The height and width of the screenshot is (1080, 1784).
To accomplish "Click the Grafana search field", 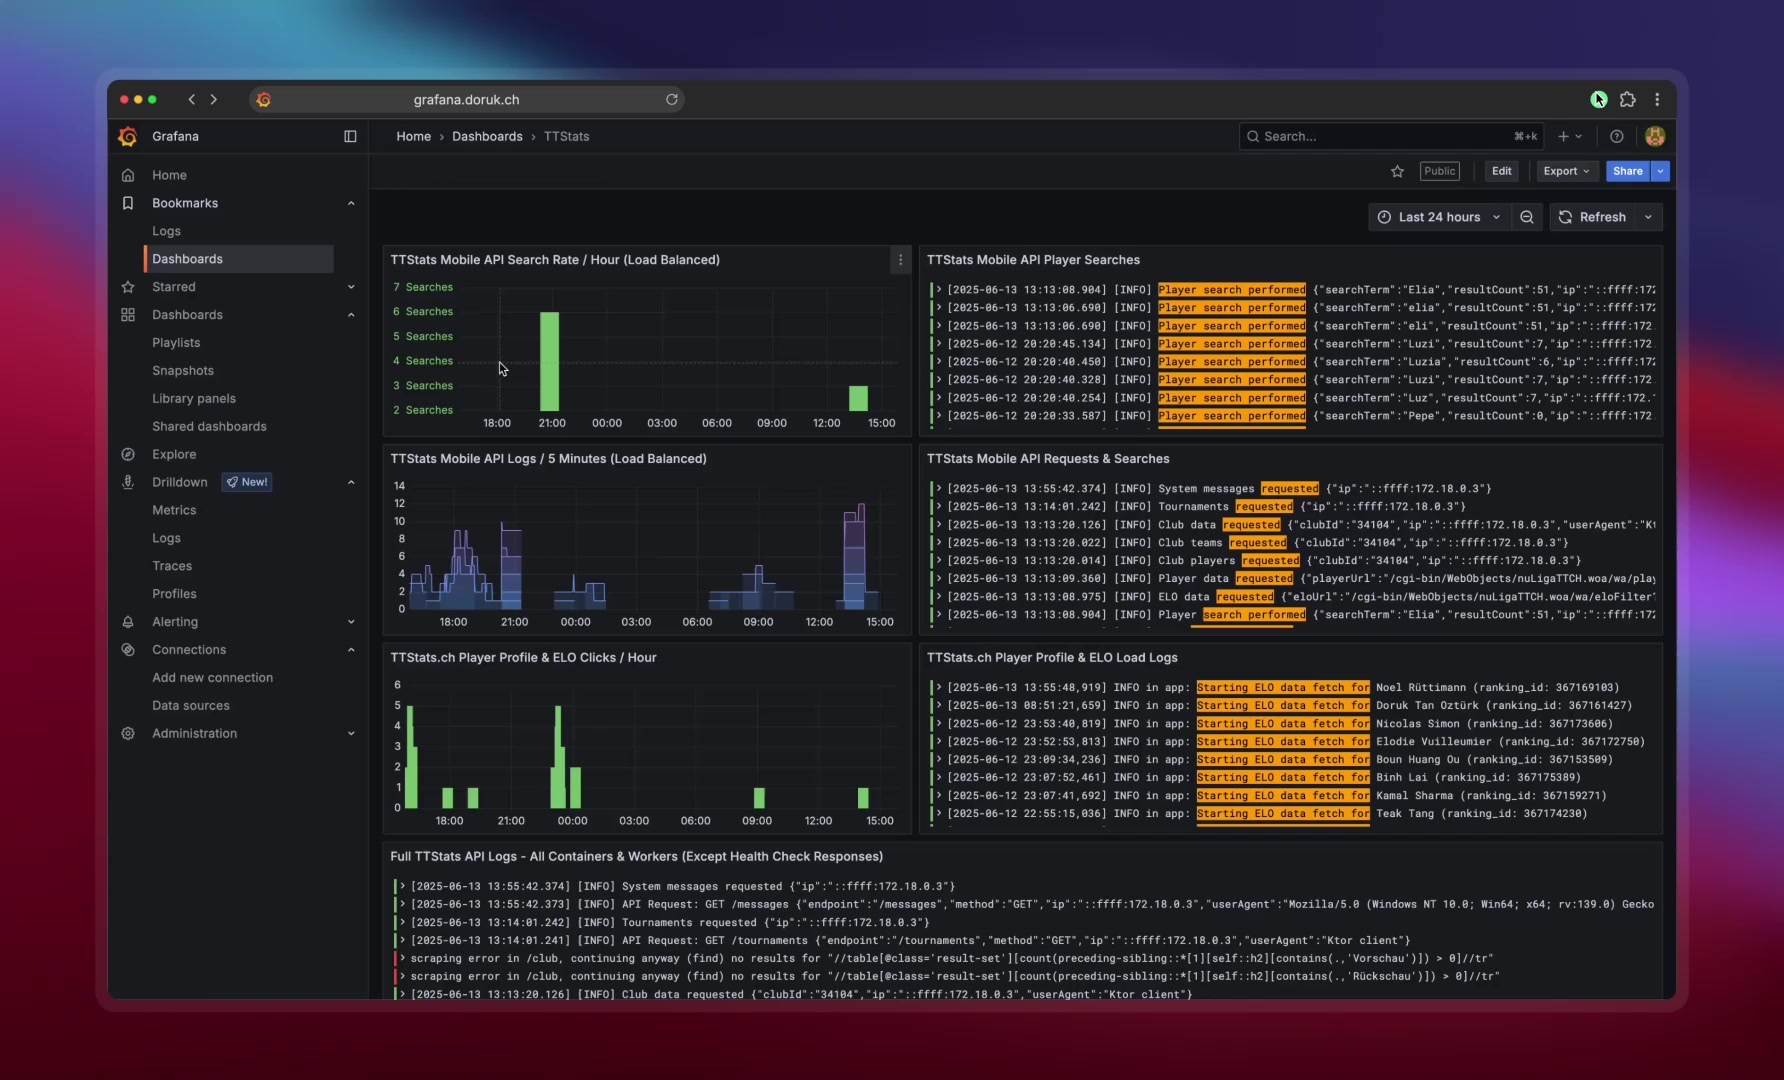I will (x=1390, y=137).
